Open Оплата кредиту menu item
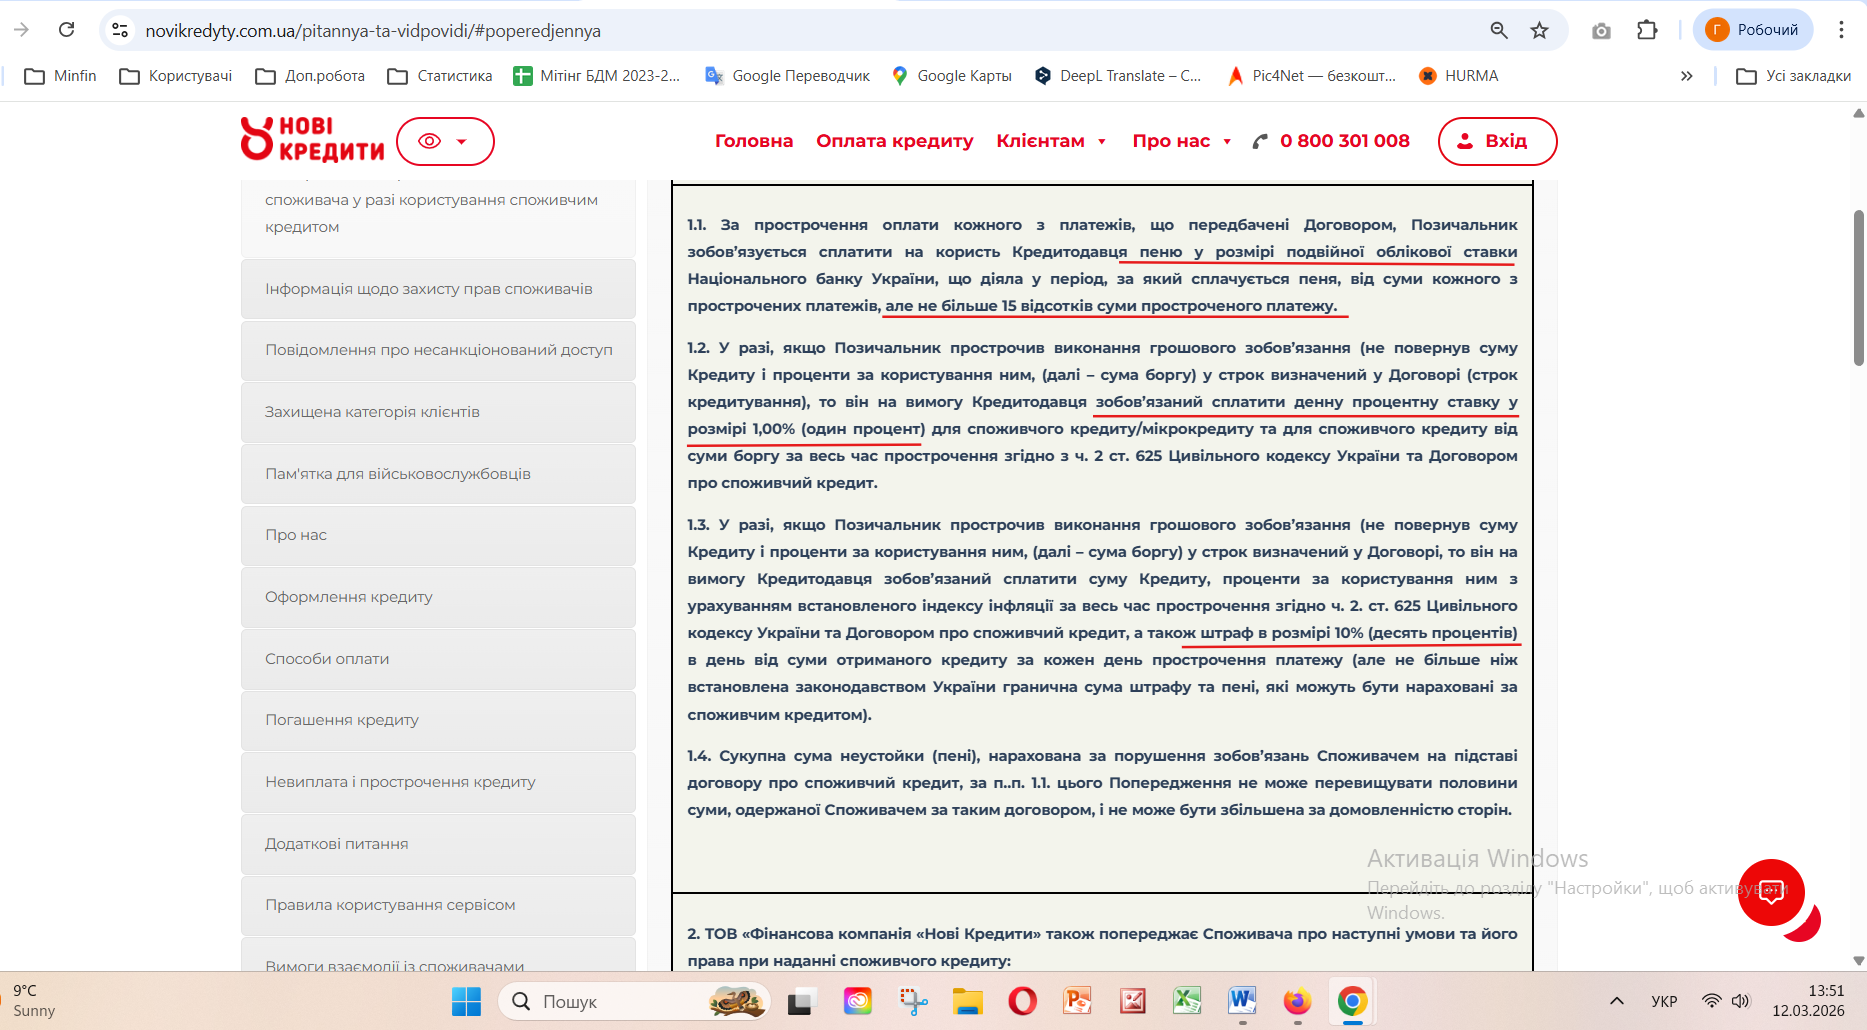Screen dimensions: 1867x1030 (895, 141)
